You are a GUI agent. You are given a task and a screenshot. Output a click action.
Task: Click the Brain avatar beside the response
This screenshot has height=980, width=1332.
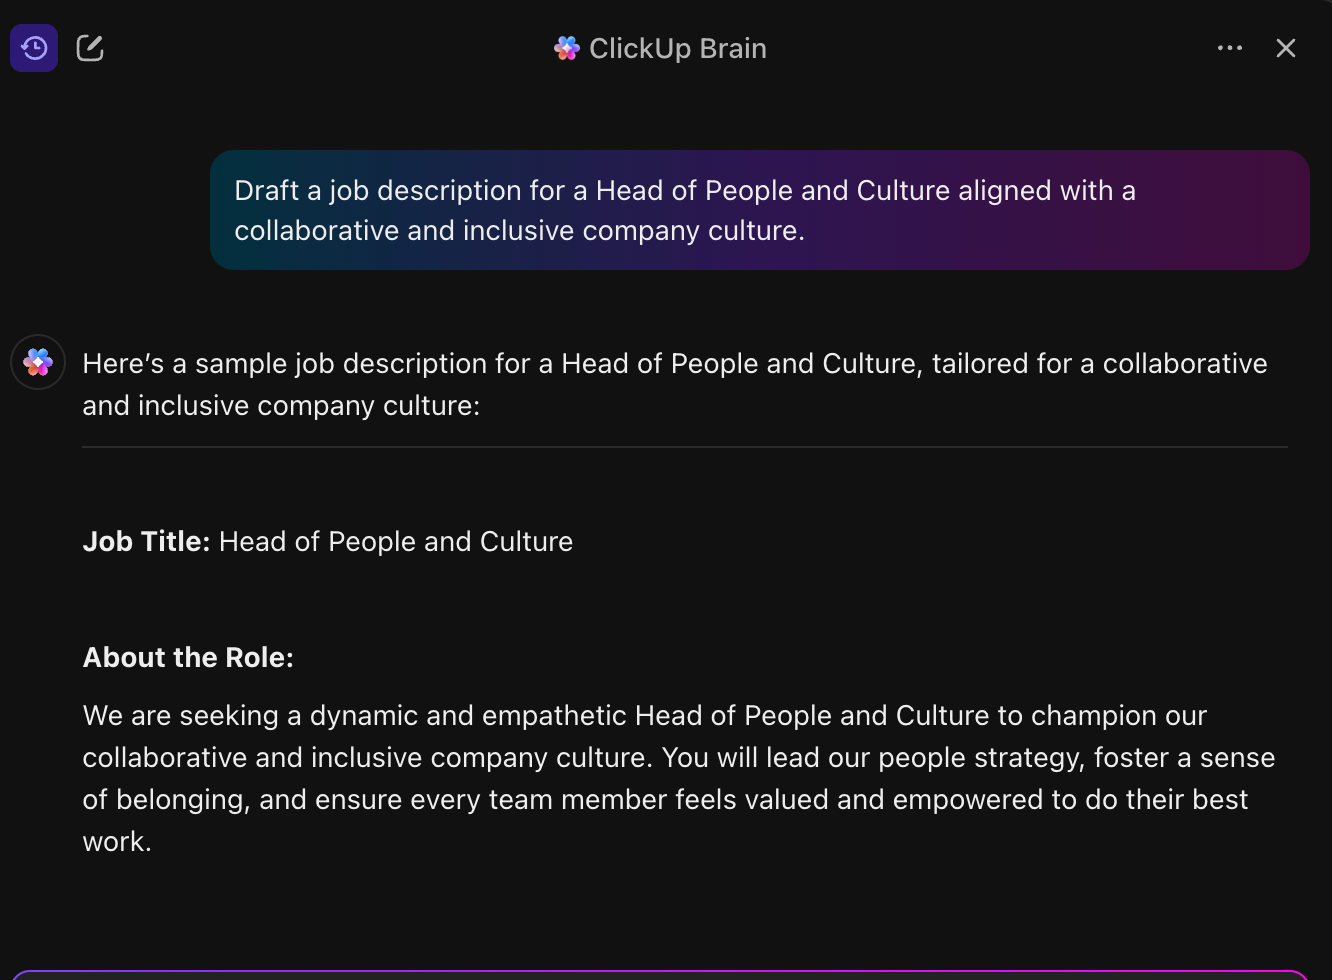[38, 362]
